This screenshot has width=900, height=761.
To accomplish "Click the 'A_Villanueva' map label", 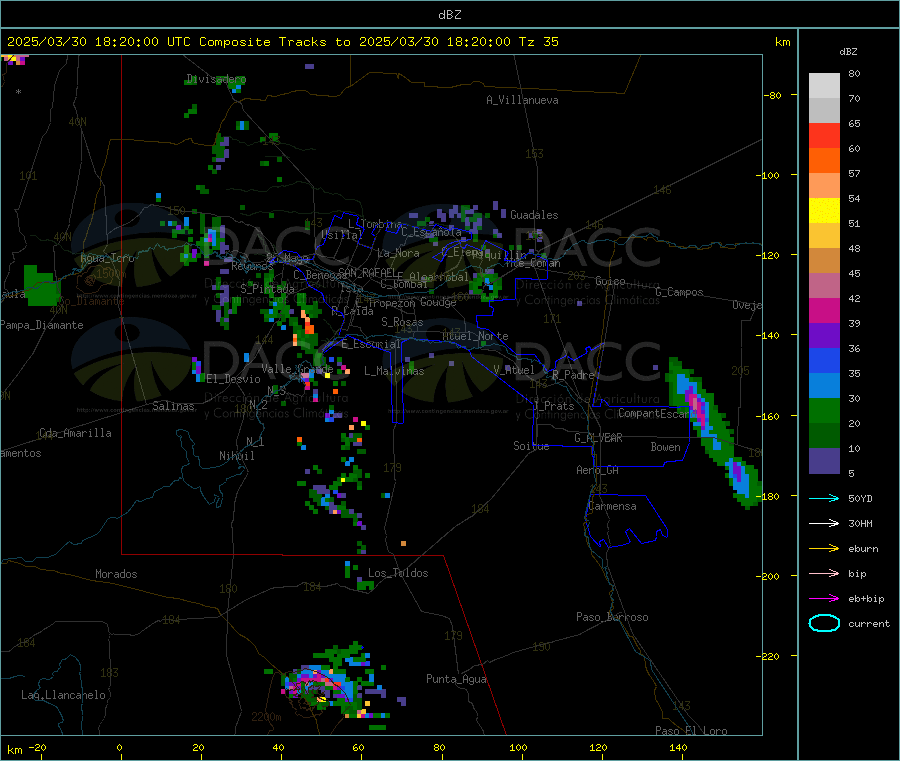I will 522,100.
